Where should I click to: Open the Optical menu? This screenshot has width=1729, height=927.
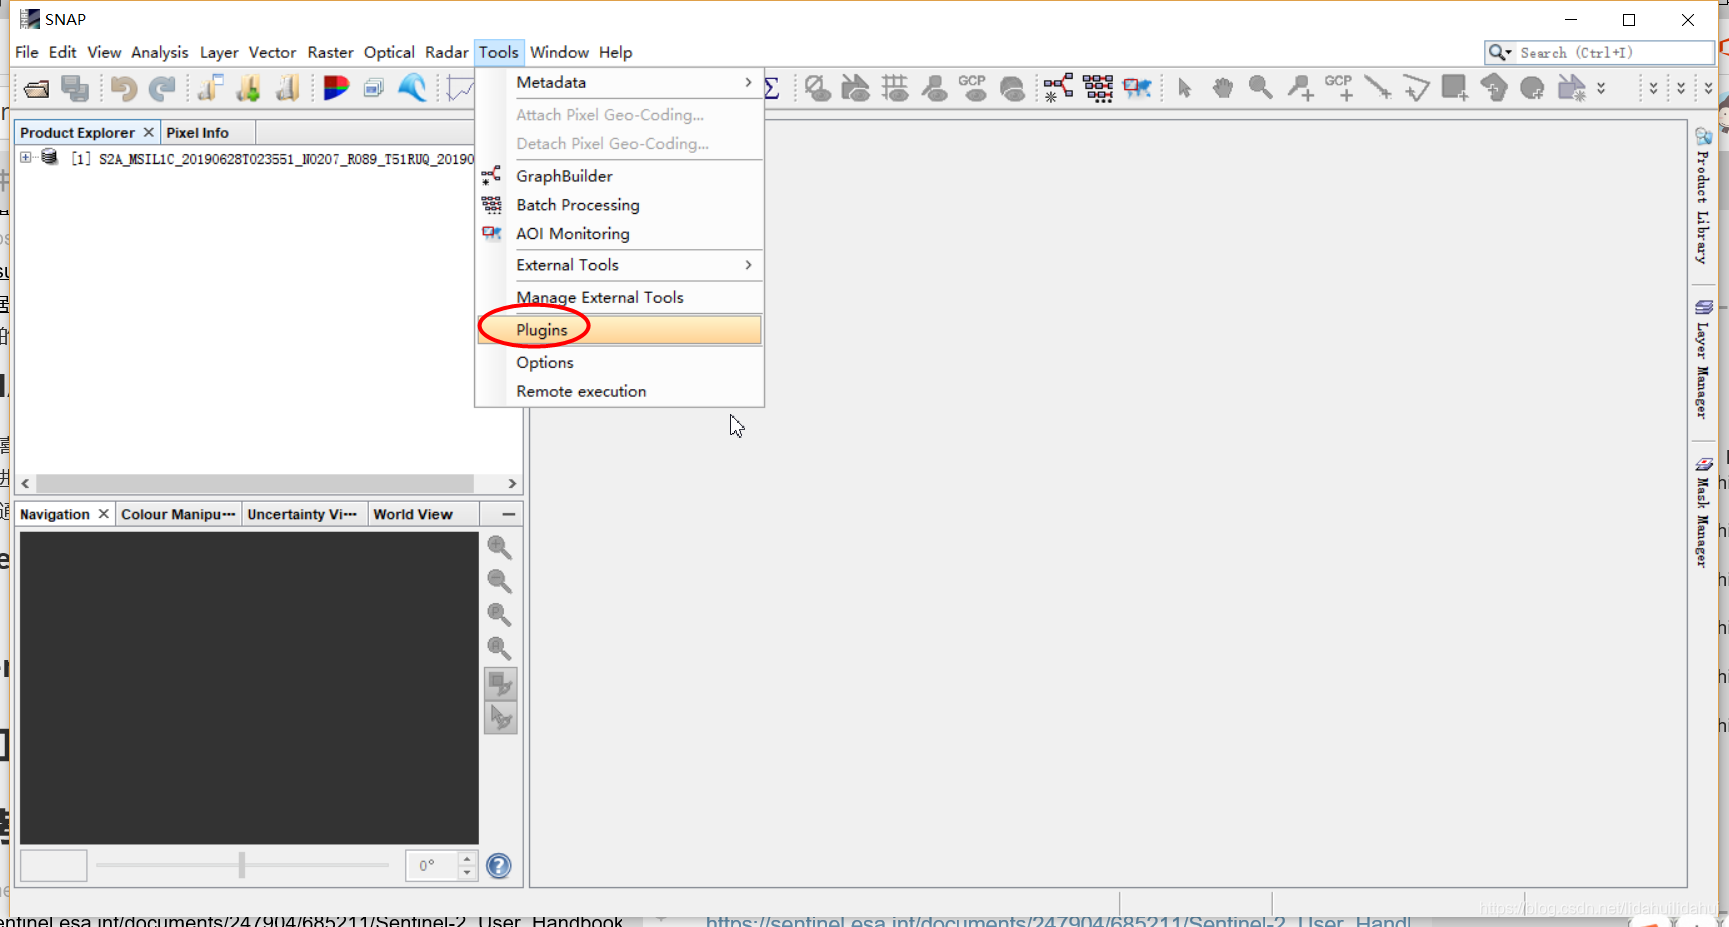[389, 53]
